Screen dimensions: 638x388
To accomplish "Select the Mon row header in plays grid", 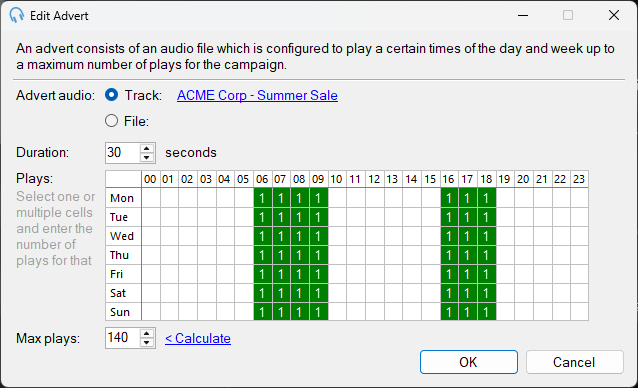I will tap(123, 198).
